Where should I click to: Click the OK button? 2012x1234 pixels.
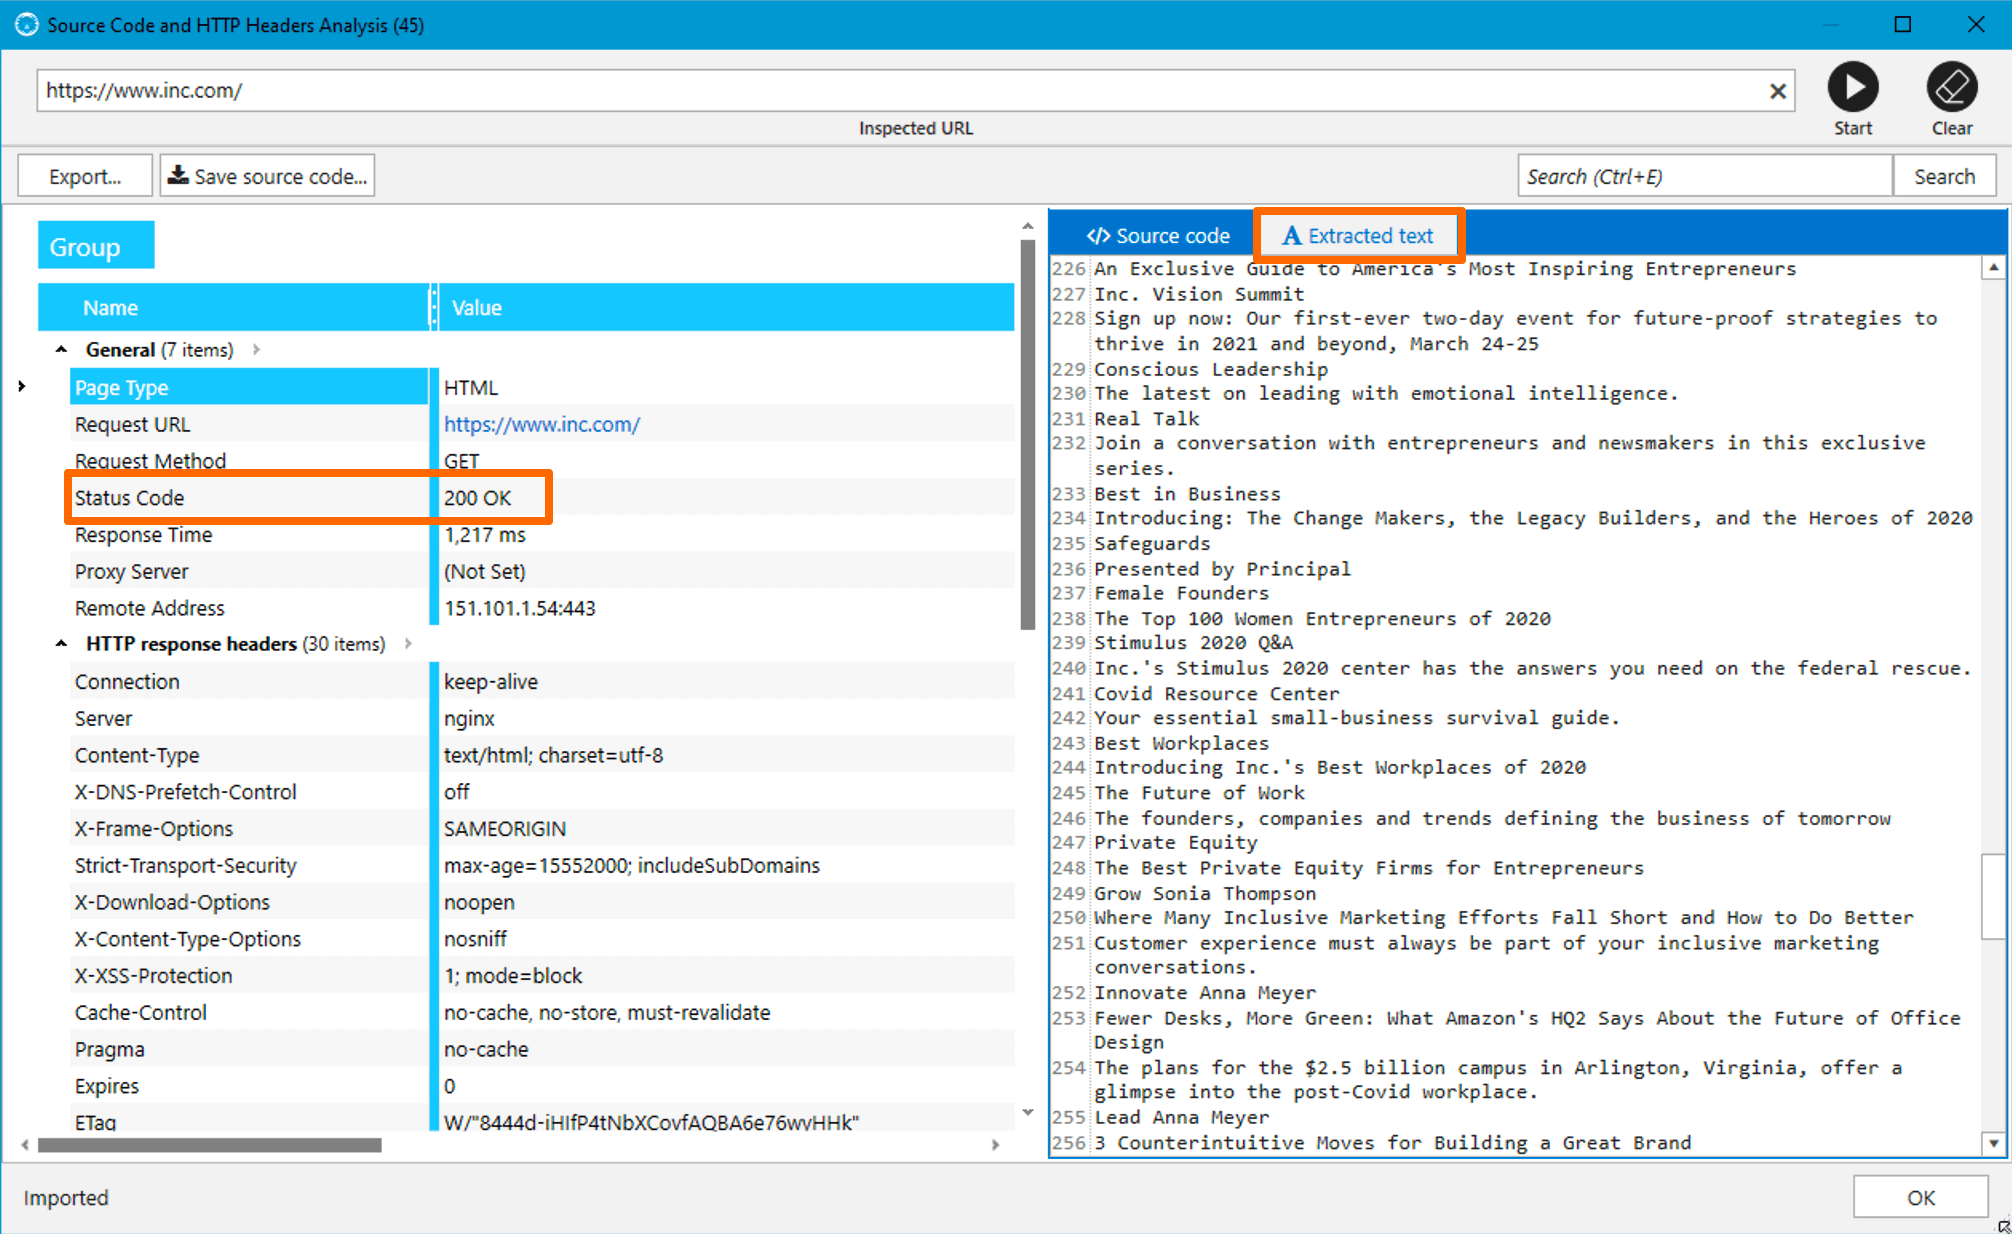[x=1920, y=1197]
